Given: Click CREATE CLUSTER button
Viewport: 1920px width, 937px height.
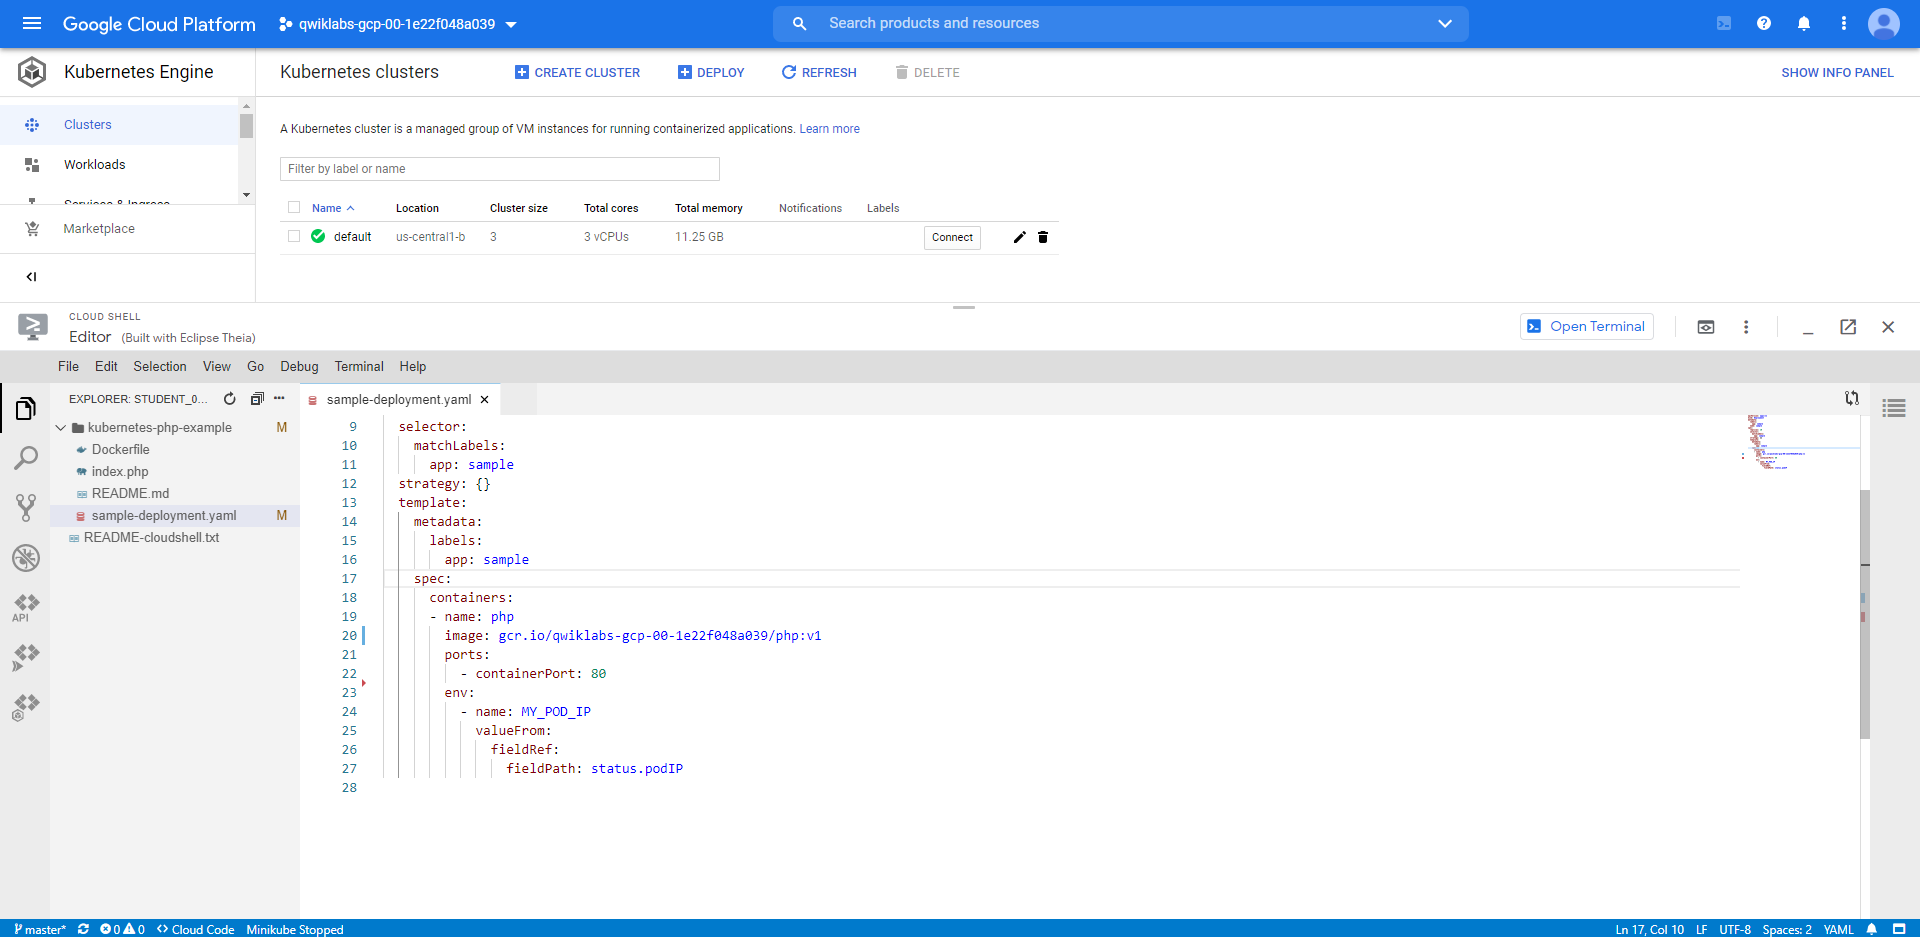Looking at the screenshot, I should click(577, 72).
